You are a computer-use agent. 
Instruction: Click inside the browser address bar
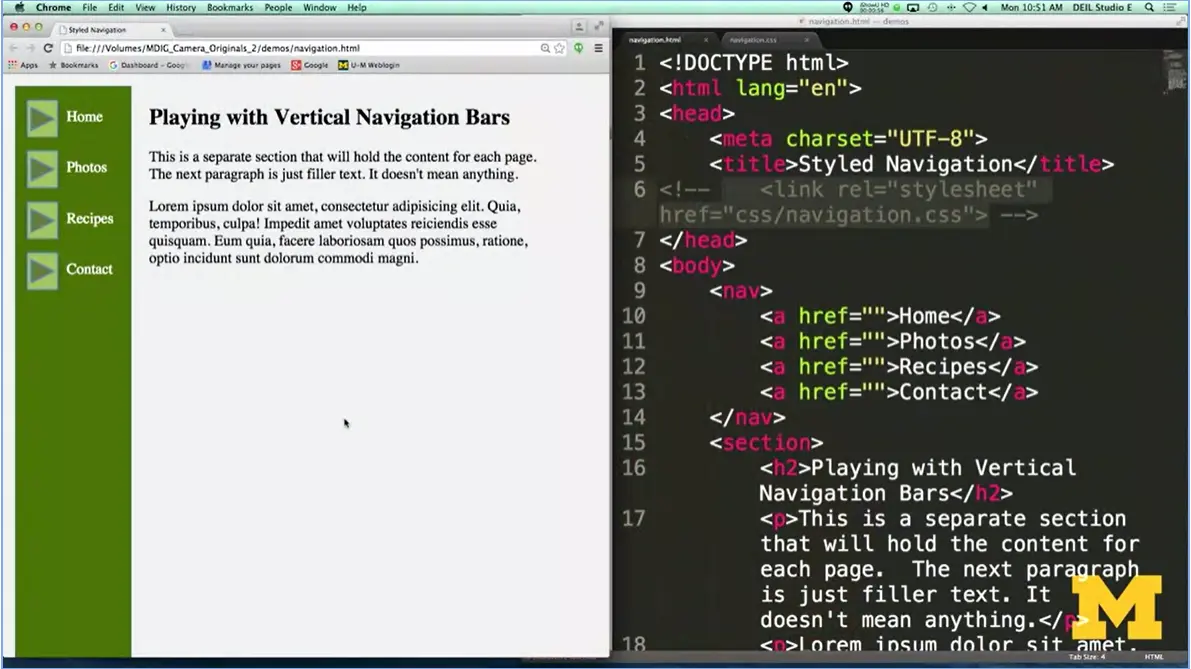pos(300,47)
